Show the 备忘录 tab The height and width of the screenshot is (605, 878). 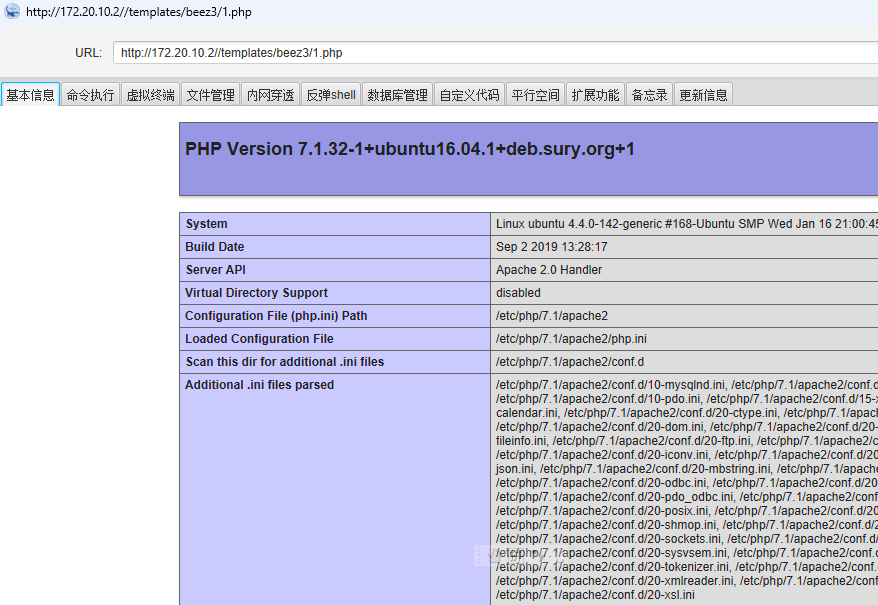coord(650,95)
